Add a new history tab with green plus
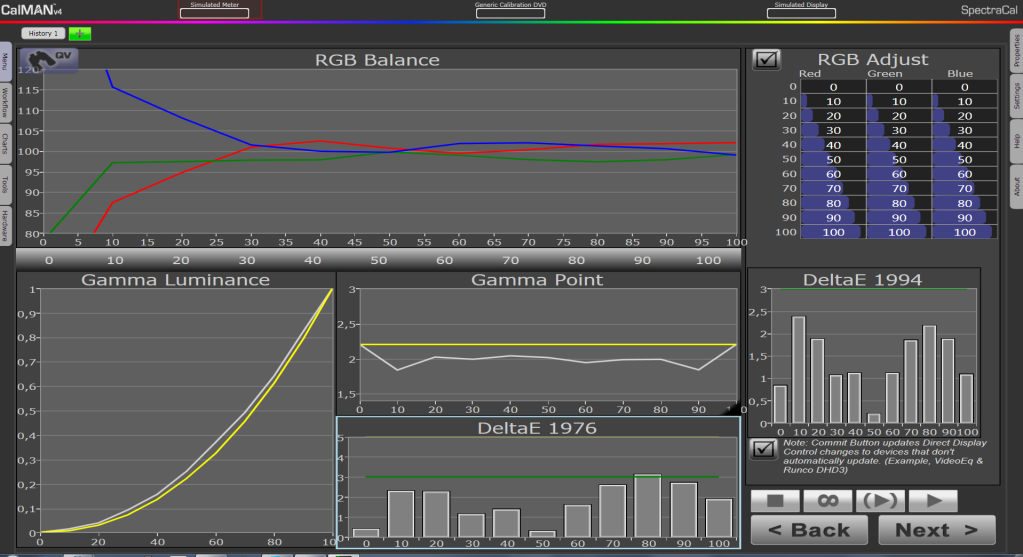Viewport: 1023px width, 557px height. (79, 34)
